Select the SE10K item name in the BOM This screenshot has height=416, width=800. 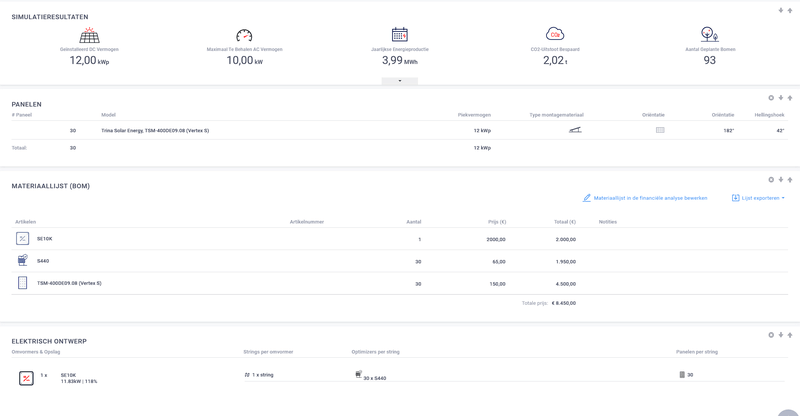pos(44,239)
